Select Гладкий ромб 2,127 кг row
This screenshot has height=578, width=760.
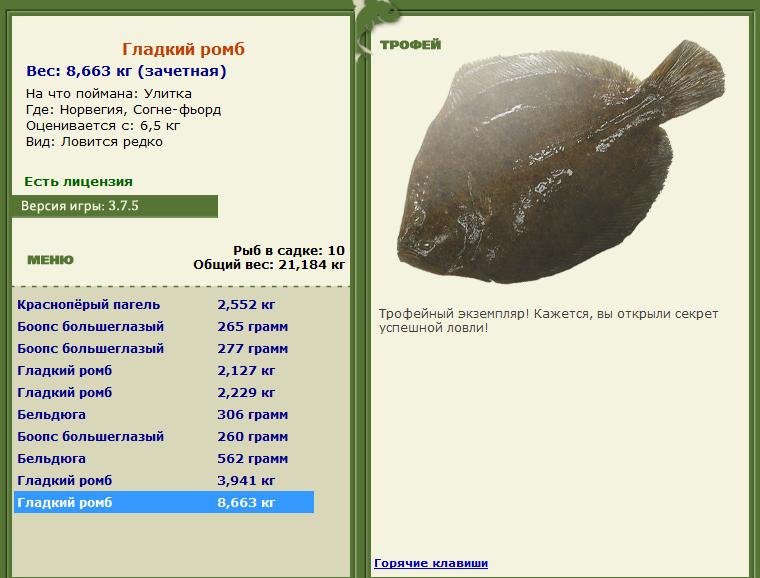tap(164, 371)
